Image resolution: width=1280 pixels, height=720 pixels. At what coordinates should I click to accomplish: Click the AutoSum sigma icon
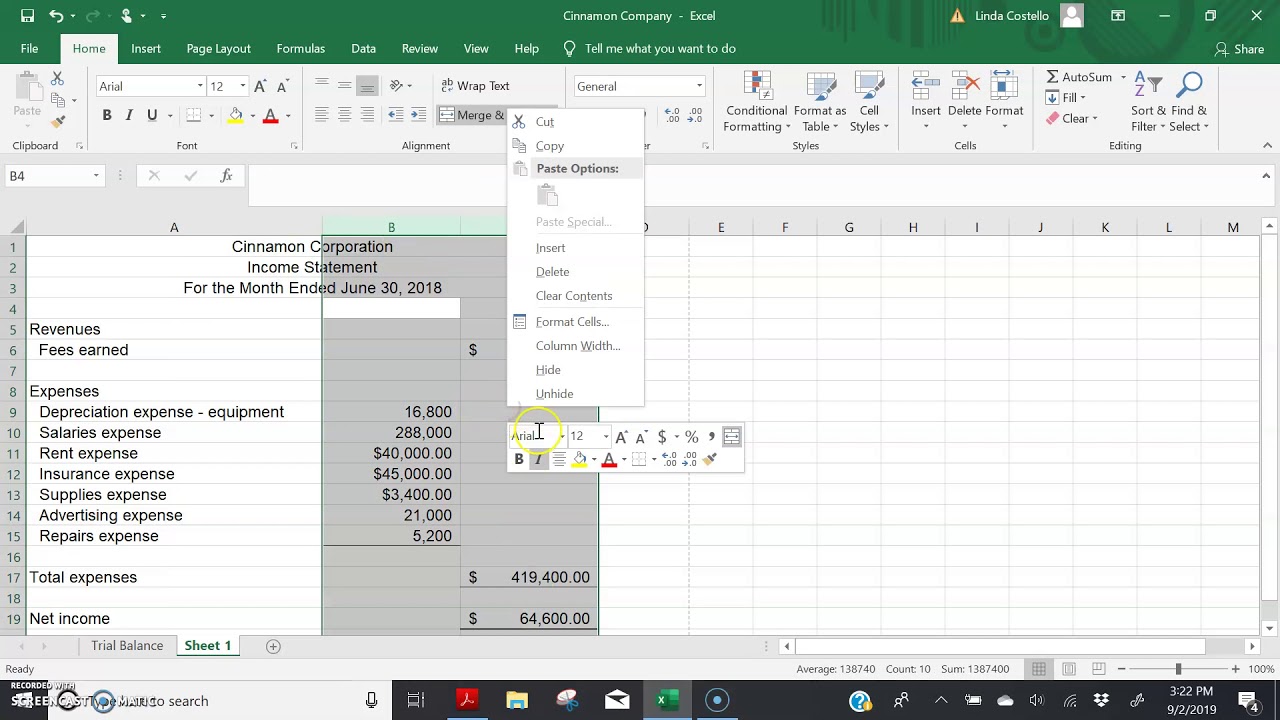pos(1053,77)
